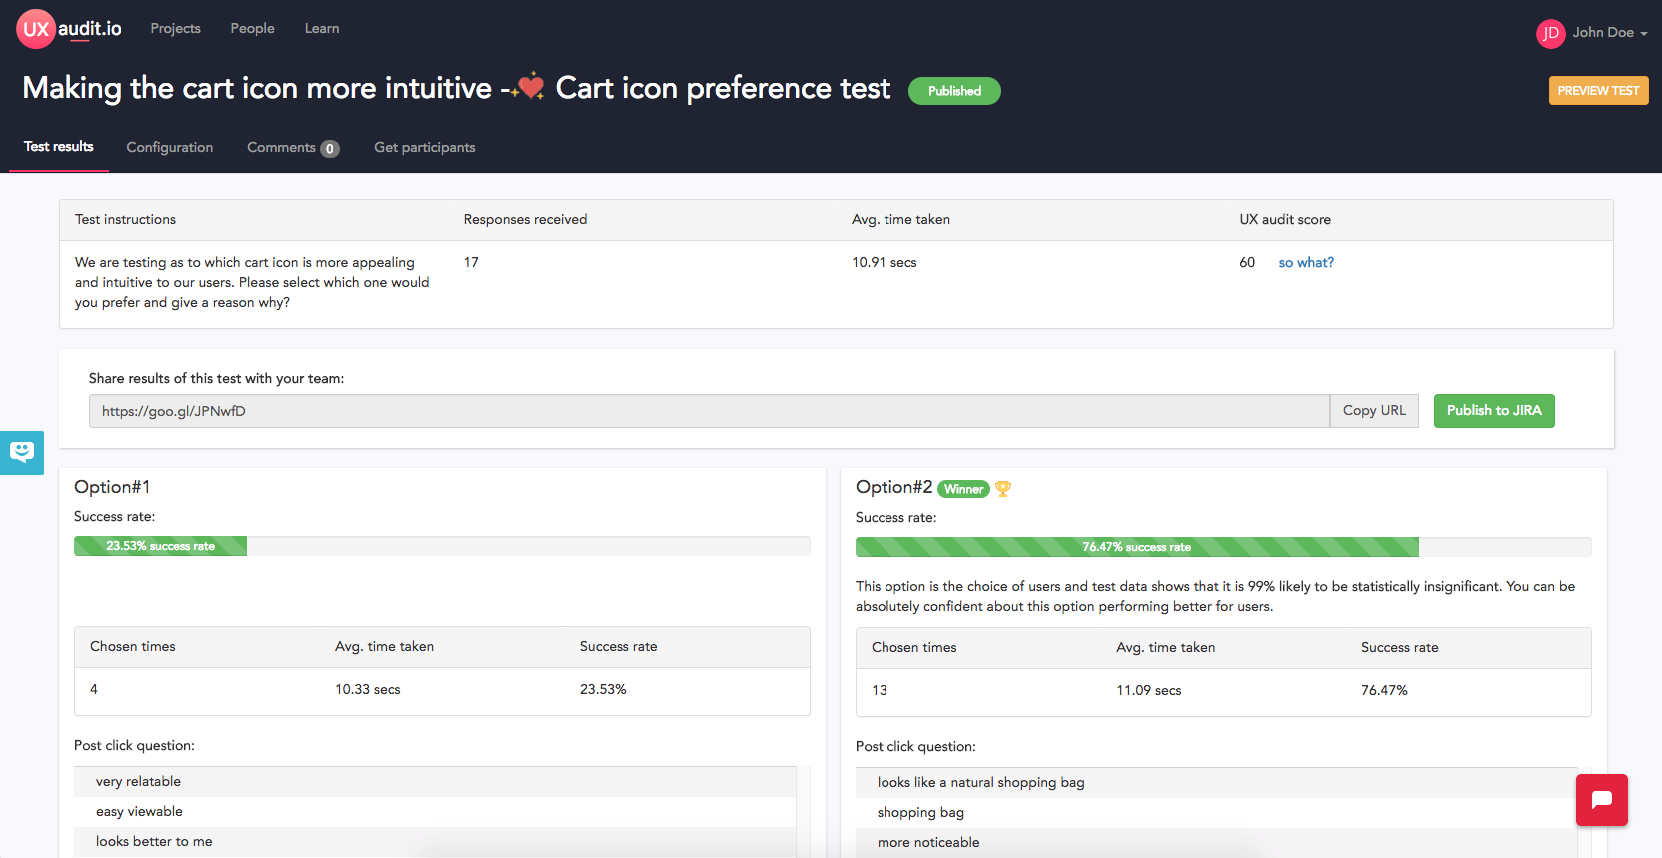Click the share URL text field
The image size is (1662, 858).
(x=709, y=411)
